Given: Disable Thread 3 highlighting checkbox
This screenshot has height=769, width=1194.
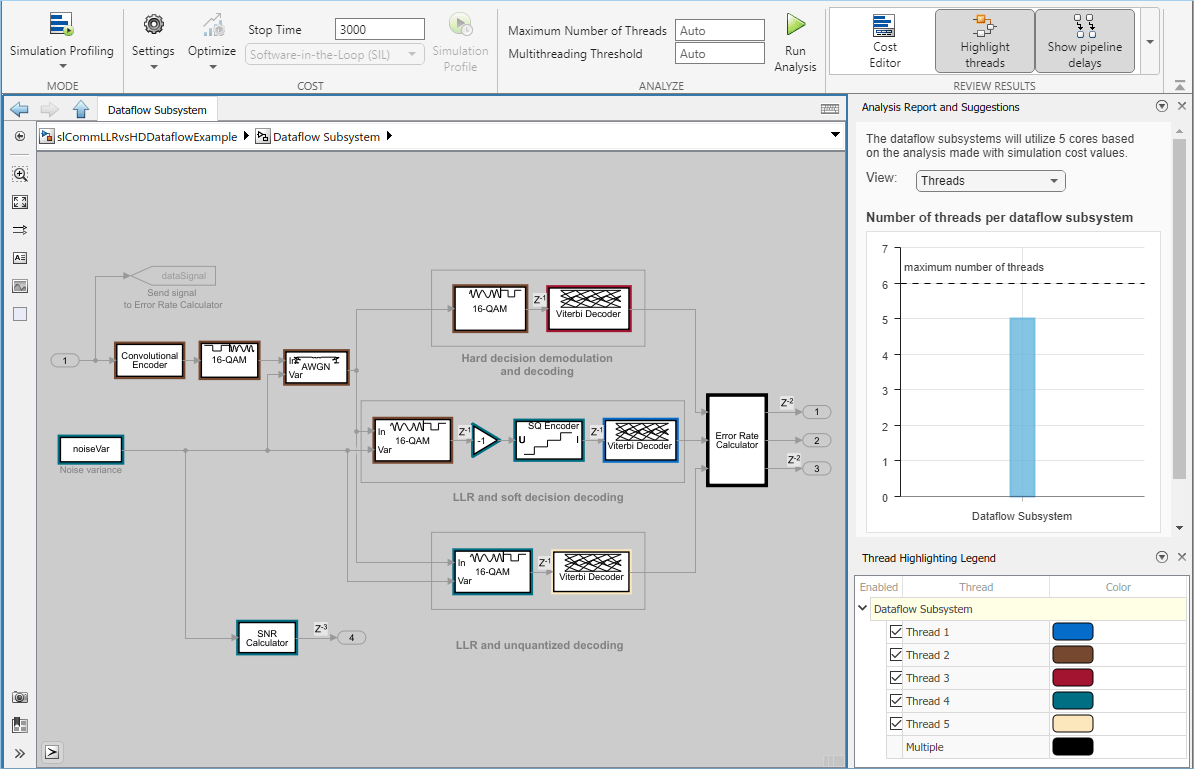Looking at the screenshot, I should tap(896, 678).
